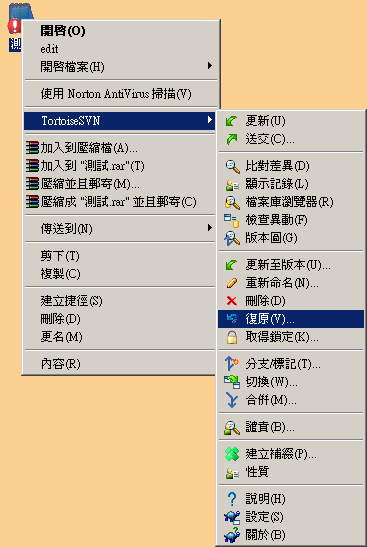Screen dimensions: 367x547
Task: Click the commit arrow icon beside 送交(C)
Action: (x=231, y=139)
